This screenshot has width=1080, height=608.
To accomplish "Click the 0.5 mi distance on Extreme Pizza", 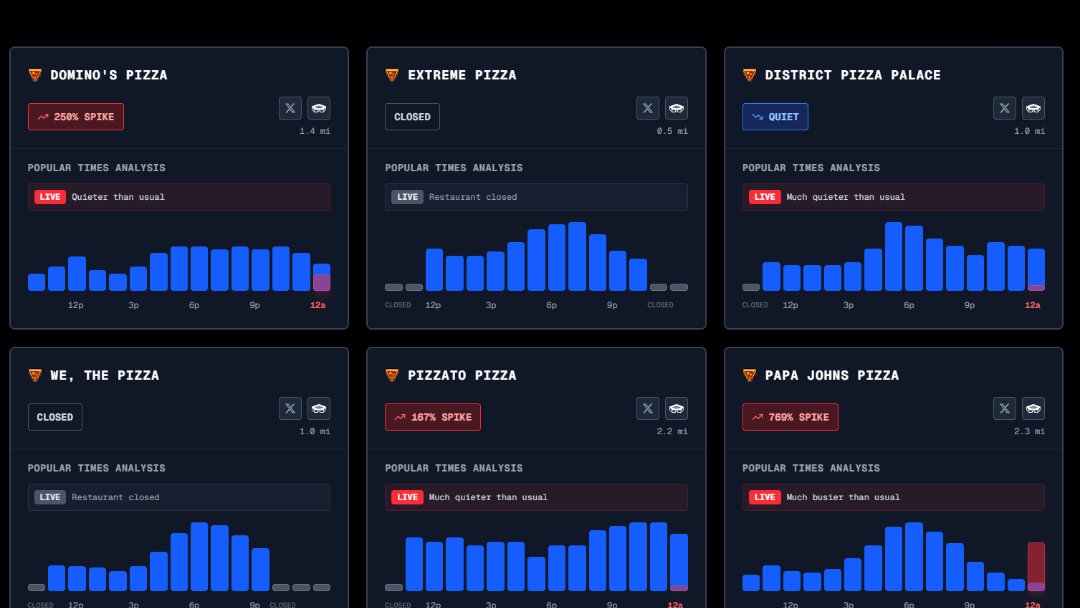I will pos(672,131).
